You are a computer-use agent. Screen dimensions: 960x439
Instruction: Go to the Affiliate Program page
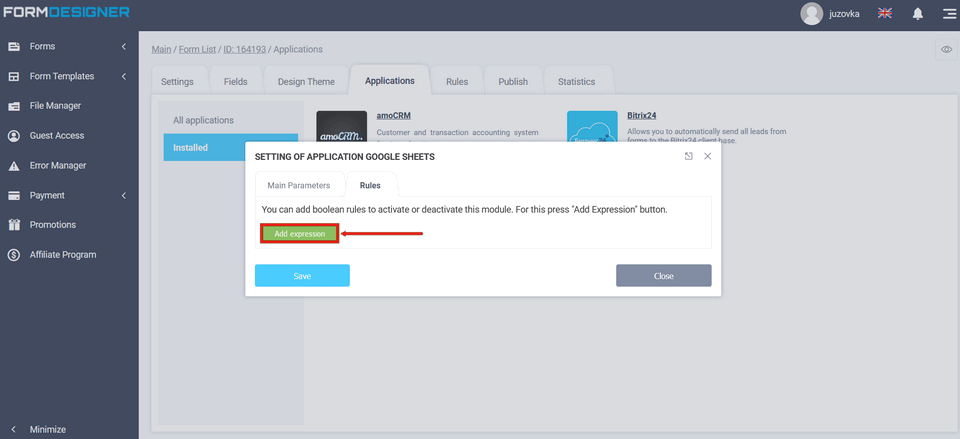click(x=62, y=255)
